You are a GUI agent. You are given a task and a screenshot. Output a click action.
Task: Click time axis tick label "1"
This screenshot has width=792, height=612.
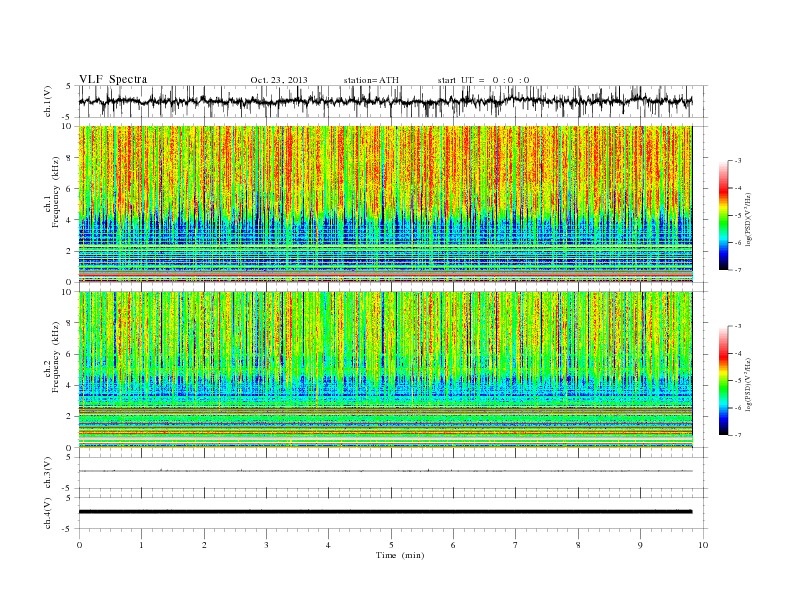click(141, 545)
